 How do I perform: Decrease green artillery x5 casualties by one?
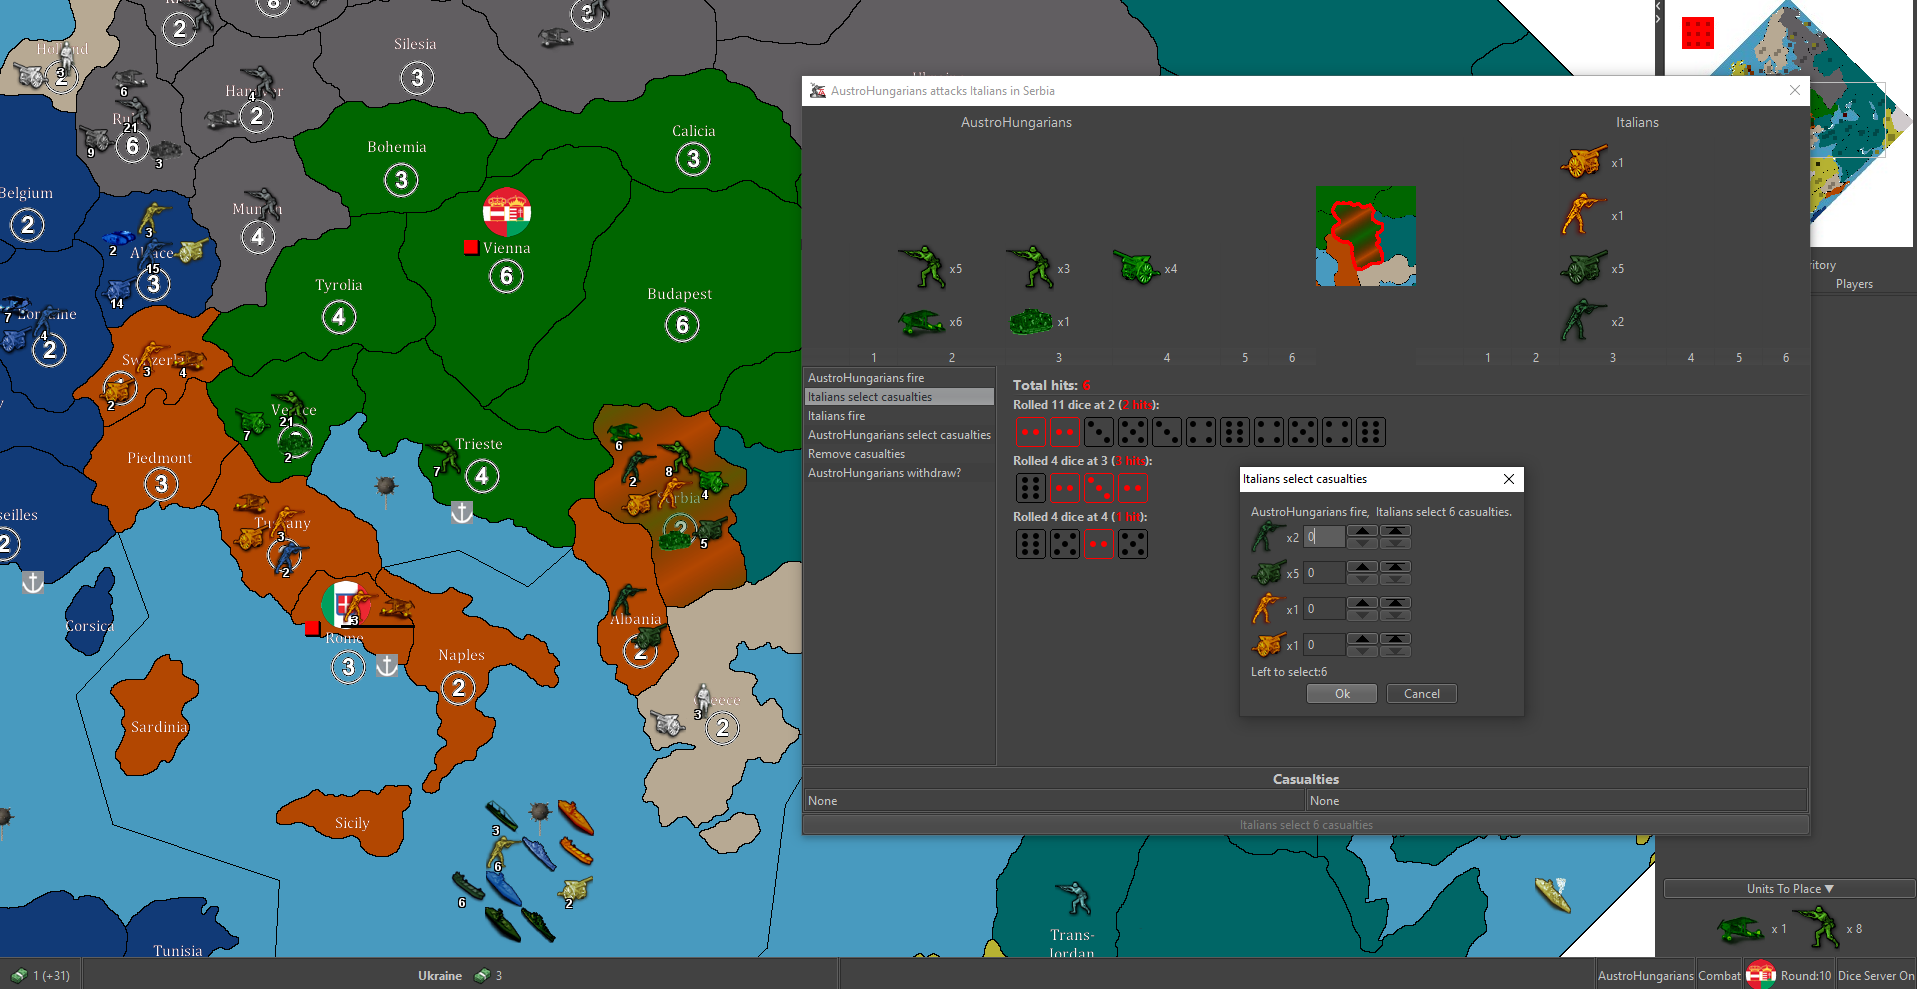[x=1362, y=579]
